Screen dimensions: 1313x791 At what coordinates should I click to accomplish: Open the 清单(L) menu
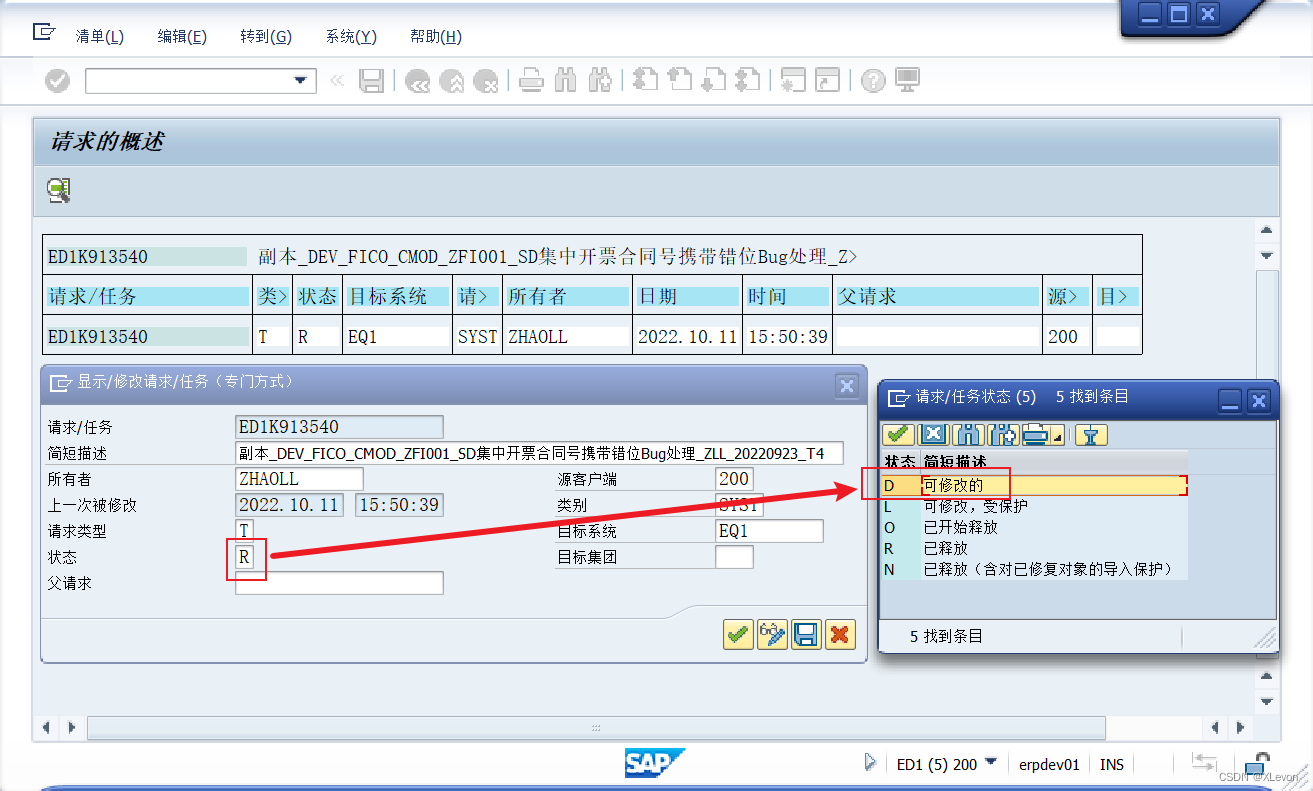(x=100, y=37)
